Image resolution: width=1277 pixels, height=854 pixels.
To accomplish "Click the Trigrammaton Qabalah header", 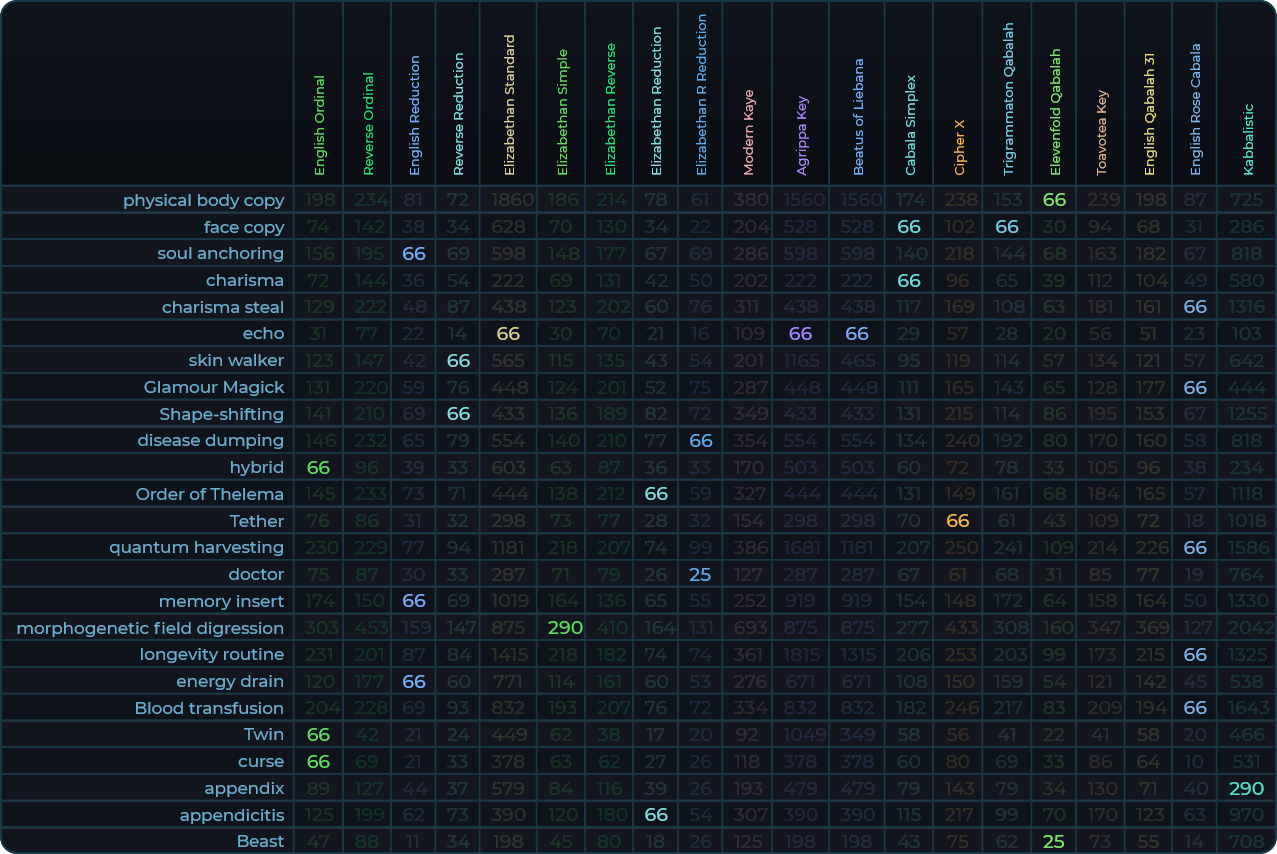I will point(1008,100).
